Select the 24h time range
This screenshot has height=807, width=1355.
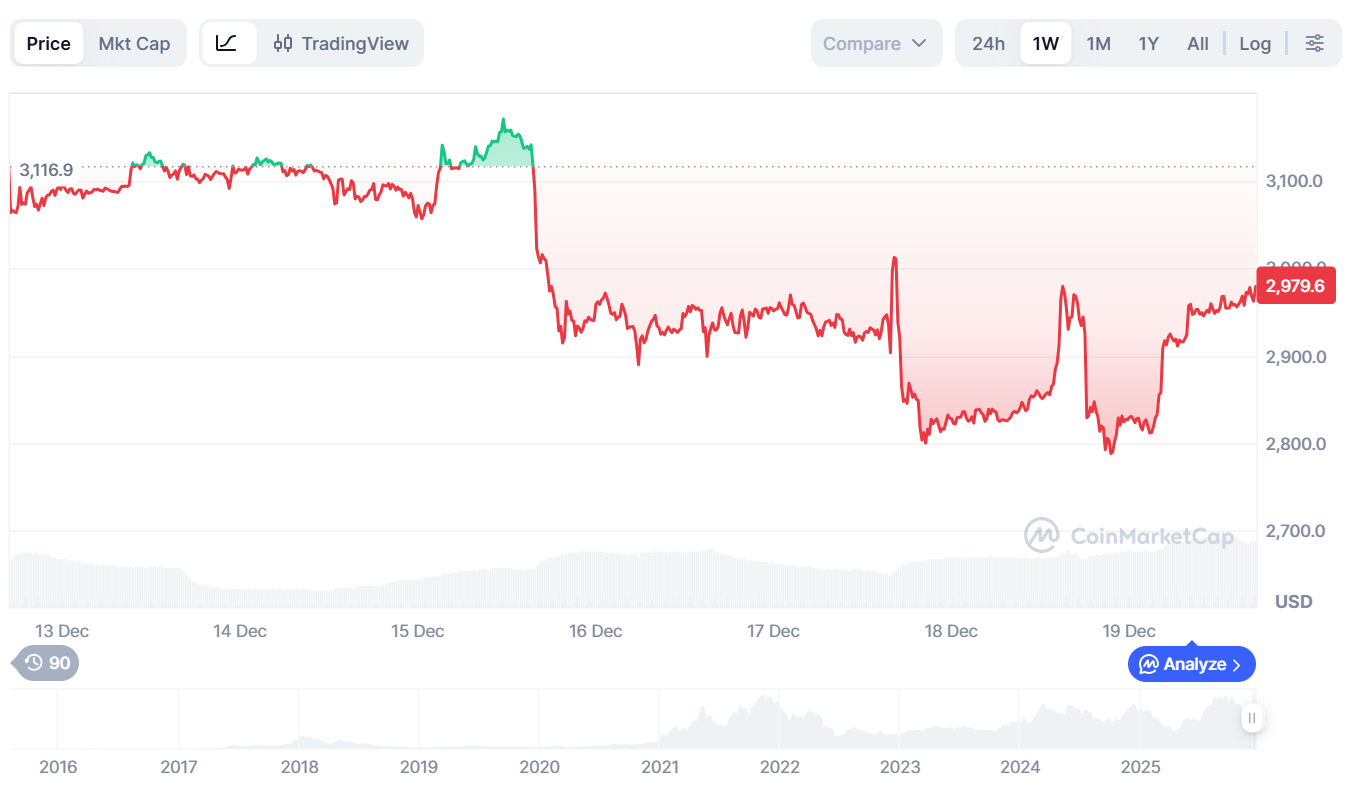(988, 43)
